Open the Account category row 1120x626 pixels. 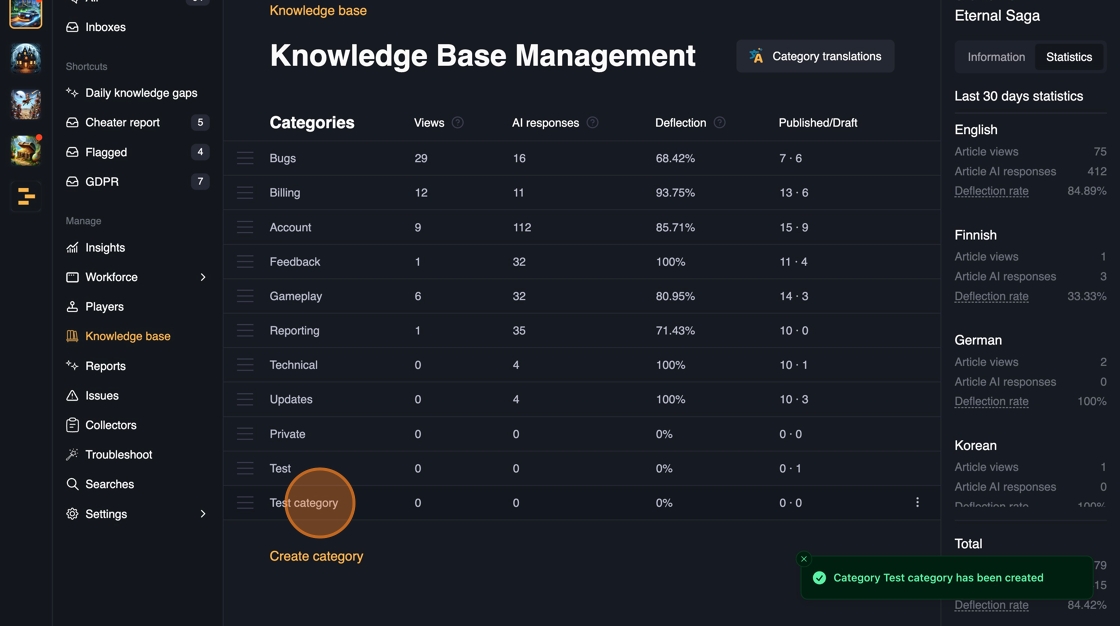click(291, 228)
